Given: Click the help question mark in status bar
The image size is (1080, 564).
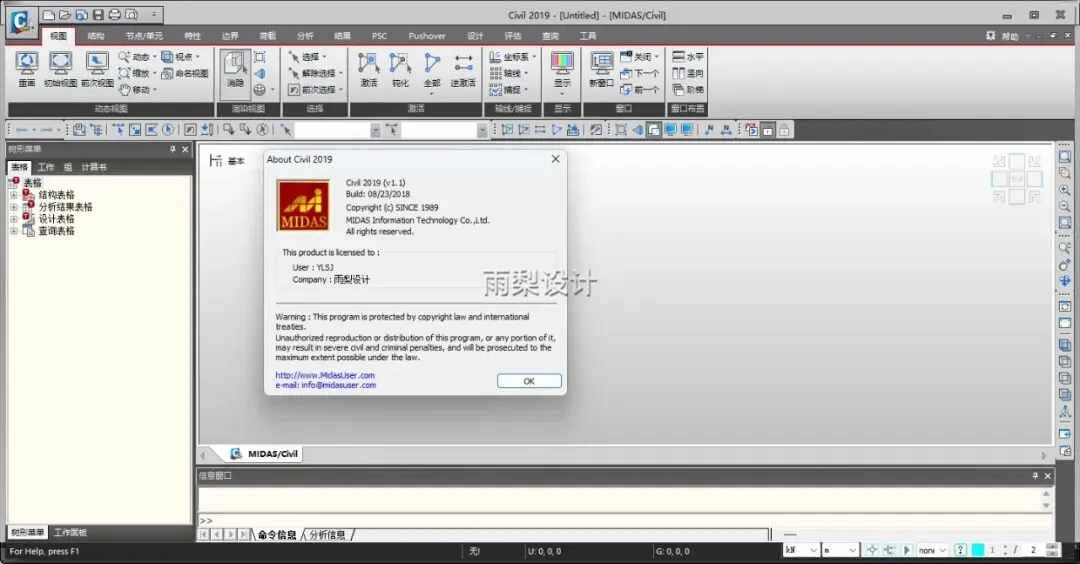Looking at the screenshot, I should pyautogui.click(x=960, y=550).
